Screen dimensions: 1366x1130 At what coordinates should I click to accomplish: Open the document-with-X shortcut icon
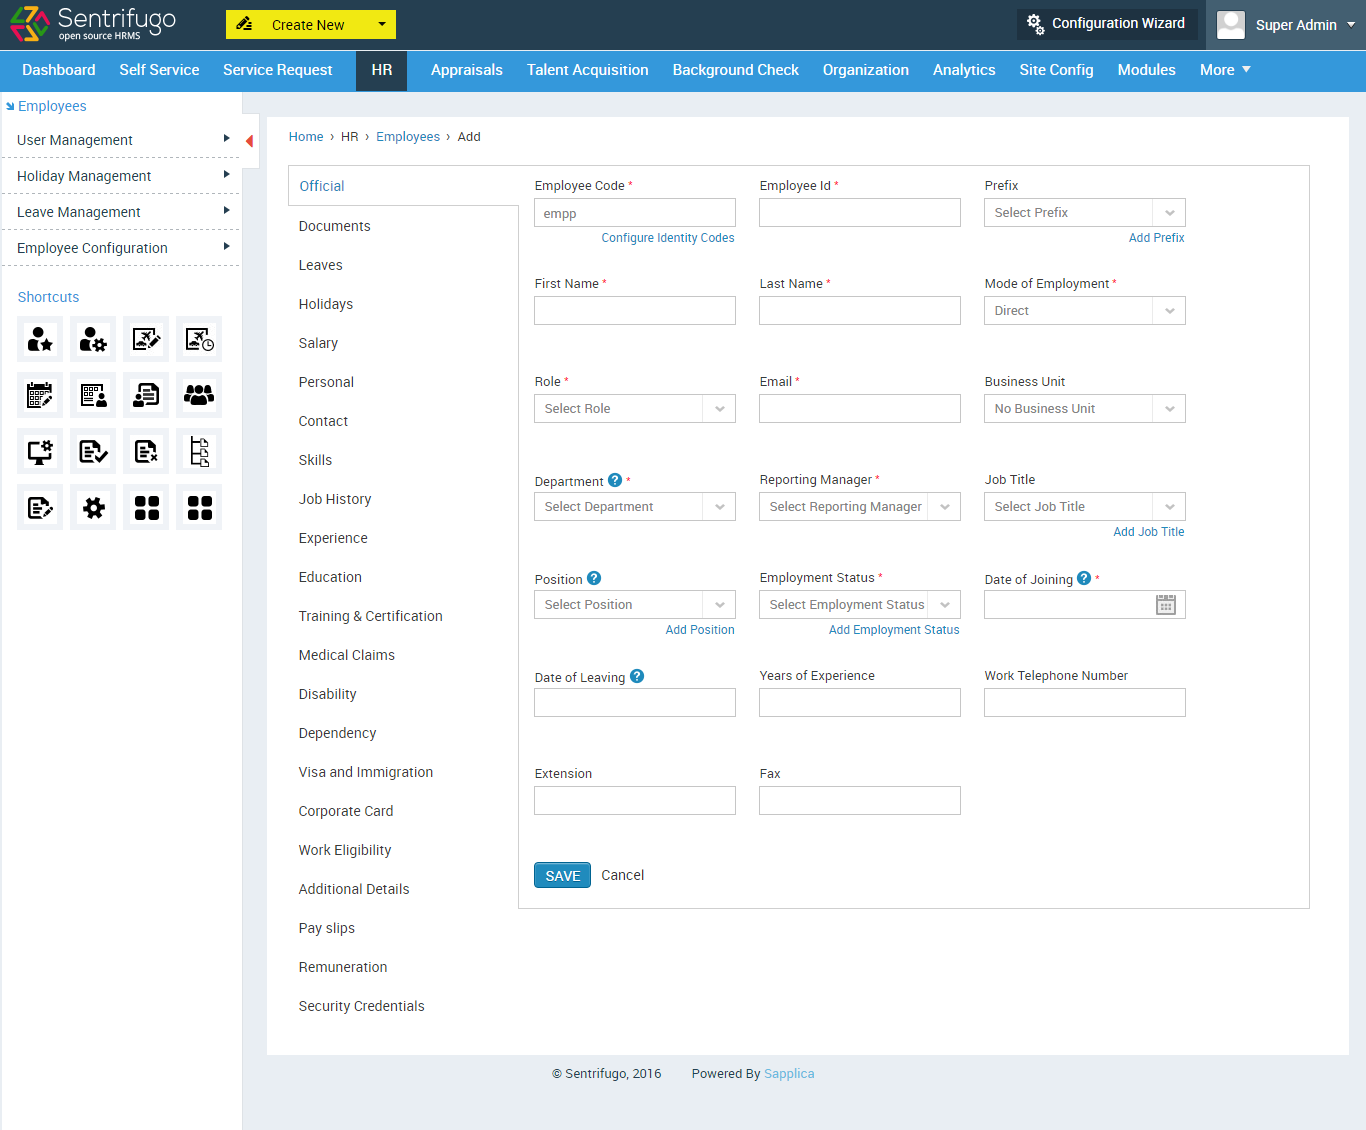click(x=146, y=452)
